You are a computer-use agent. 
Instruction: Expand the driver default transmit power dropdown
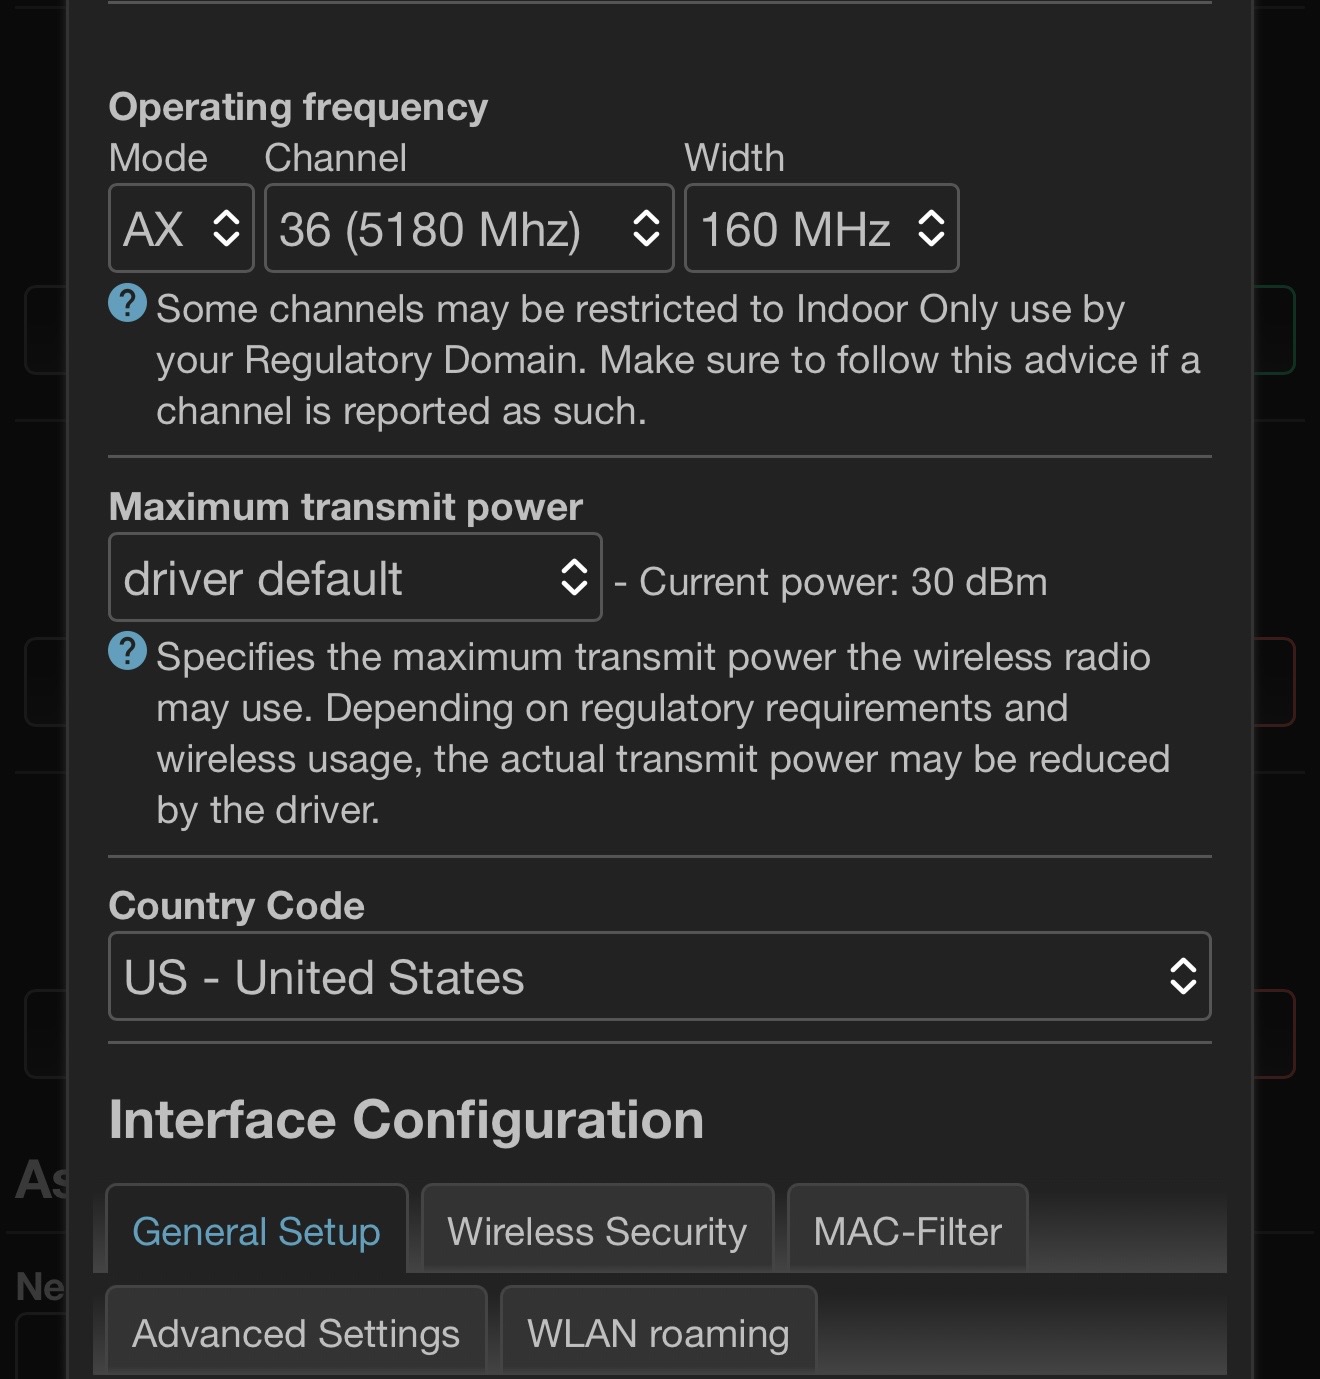click(355, 578)
